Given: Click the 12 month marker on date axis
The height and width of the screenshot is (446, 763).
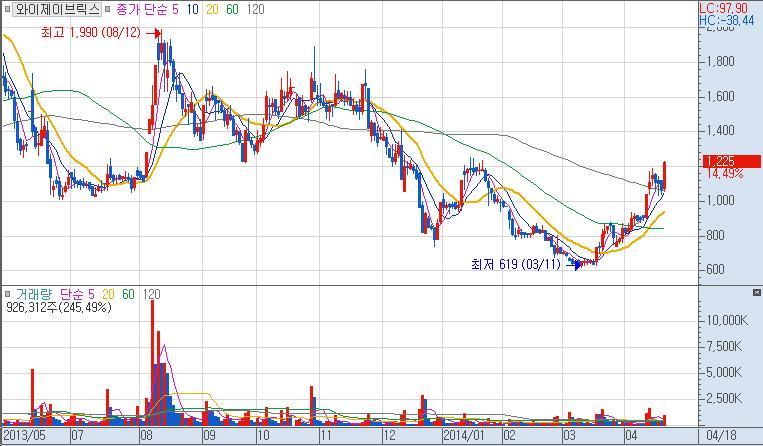Looking at the screenshot, I should 389,435.
